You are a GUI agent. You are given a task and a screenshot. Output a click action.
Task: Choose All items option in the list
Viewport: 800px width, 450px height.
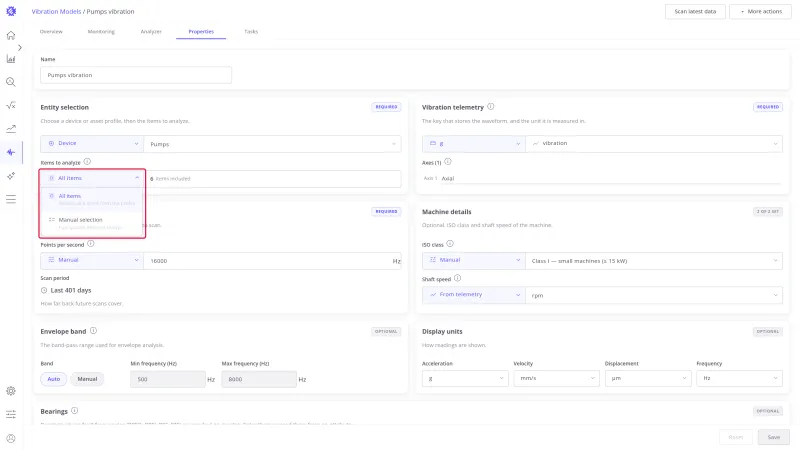pyautogui.click(x=92, y=199)
